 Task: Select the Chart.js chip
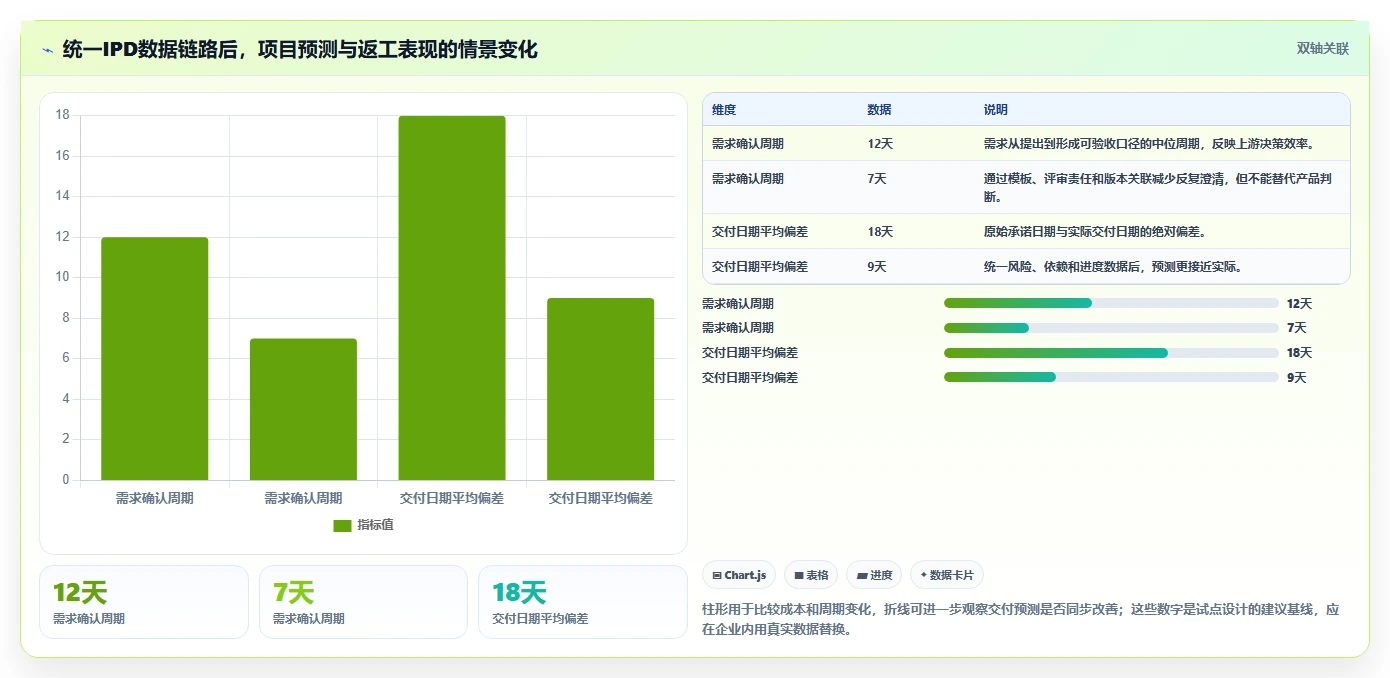pos(740,575)
